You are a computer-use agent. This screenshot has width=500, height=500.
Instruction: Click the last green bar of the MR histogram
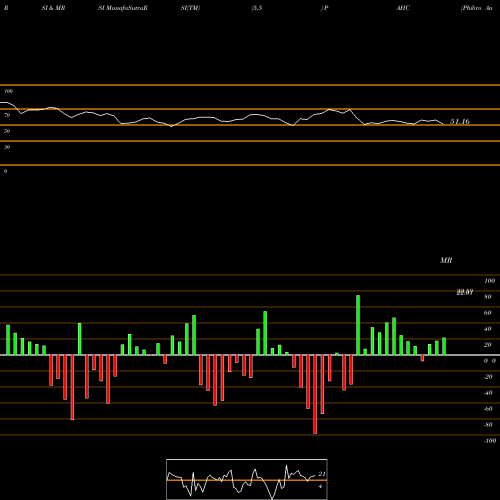pos(444,346)
